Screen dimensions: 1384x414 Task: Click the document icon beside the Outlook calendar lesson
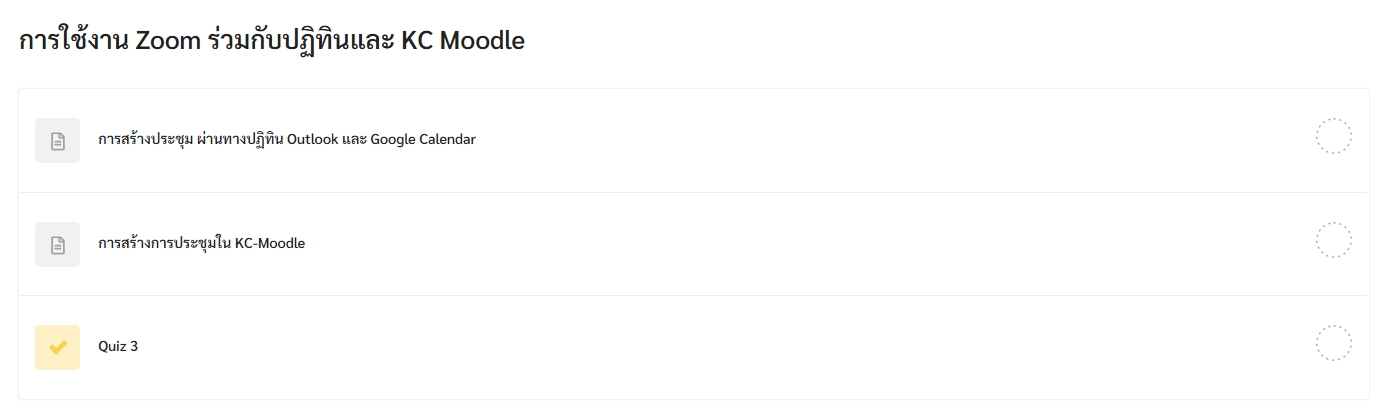click(57, 140)
